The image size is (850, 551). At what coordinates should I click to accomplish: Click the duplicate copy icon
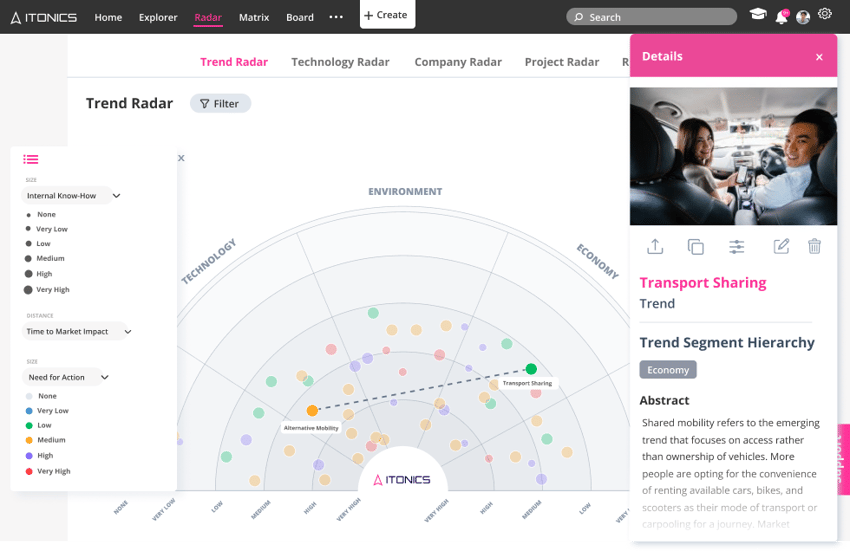696,246
